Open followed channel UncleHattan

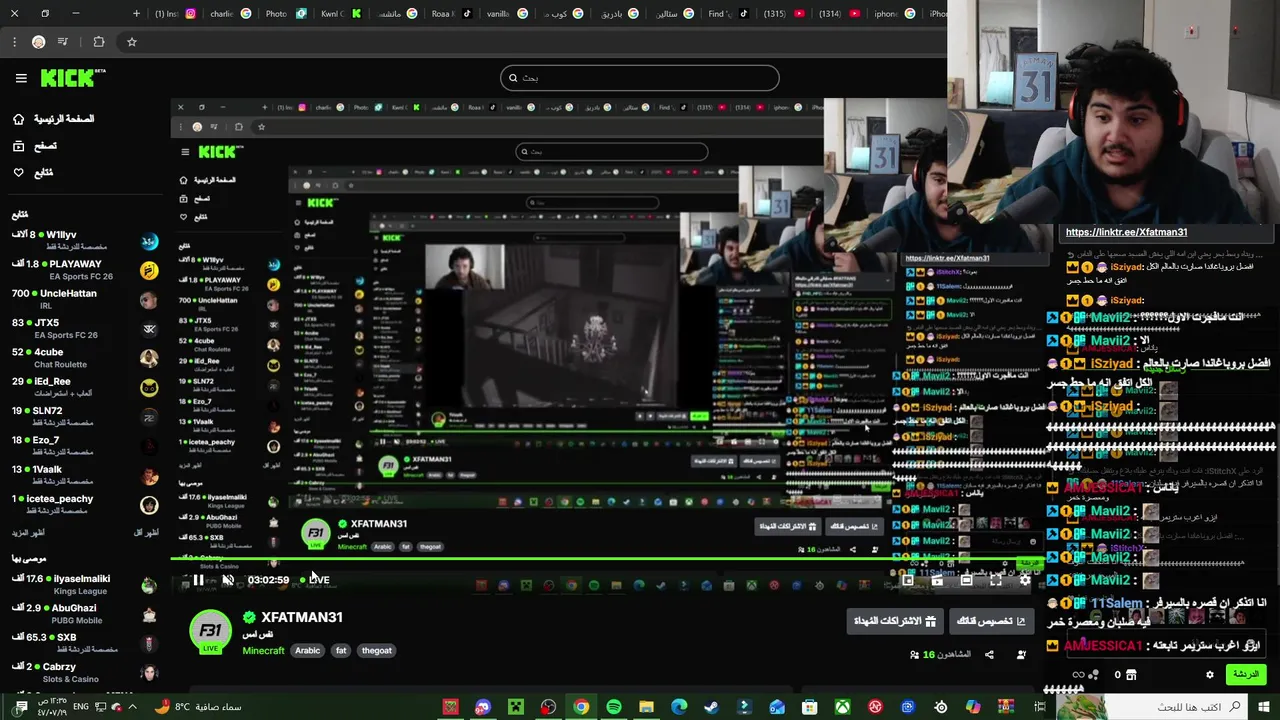coord(85,299)
